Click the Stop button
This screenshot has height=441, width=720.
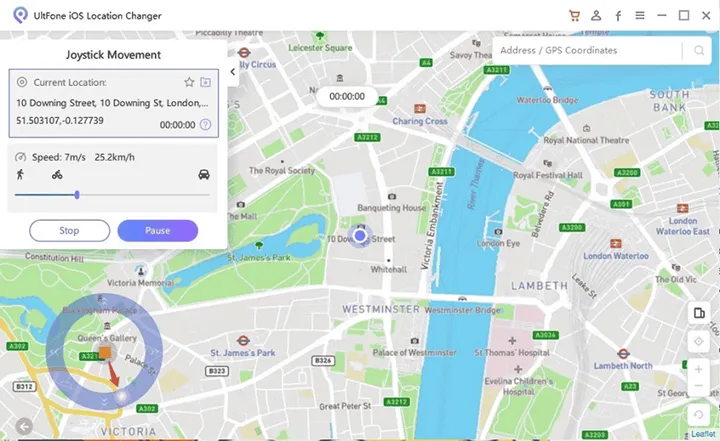pos(69,231)
